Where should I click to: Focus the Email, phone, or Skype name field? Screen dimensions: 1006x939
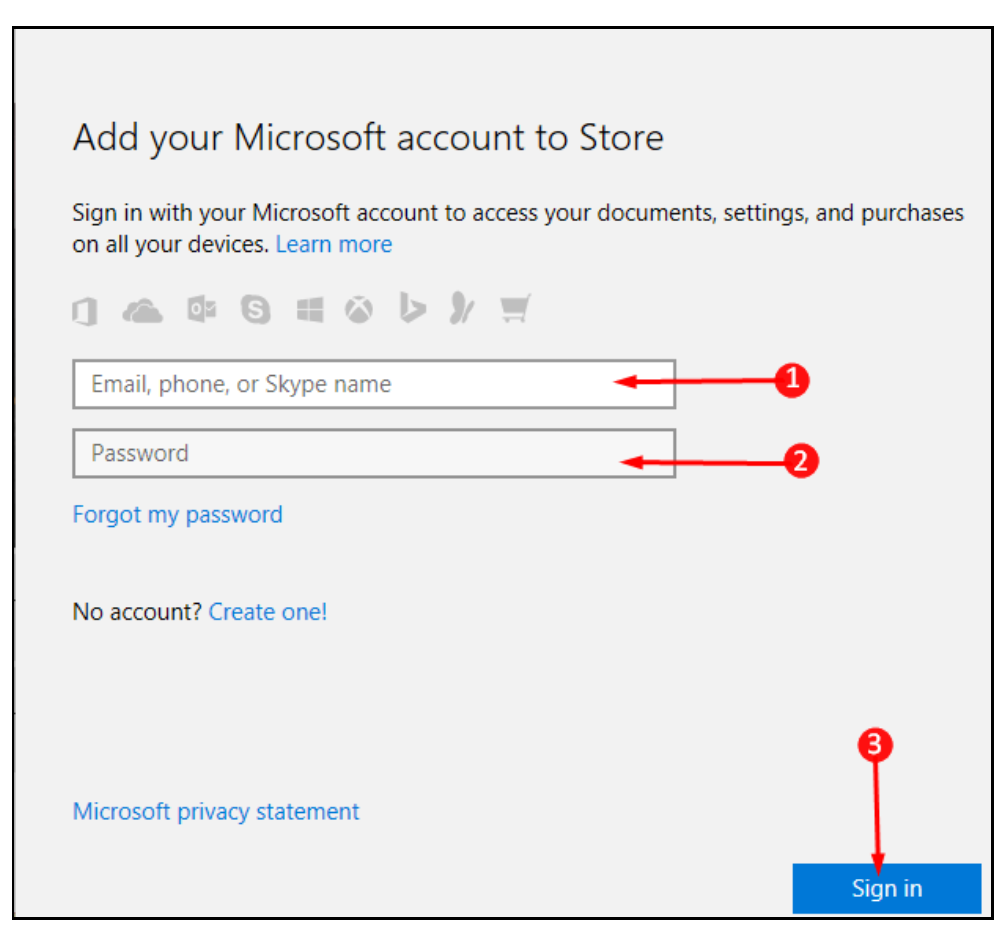[374, 384]
